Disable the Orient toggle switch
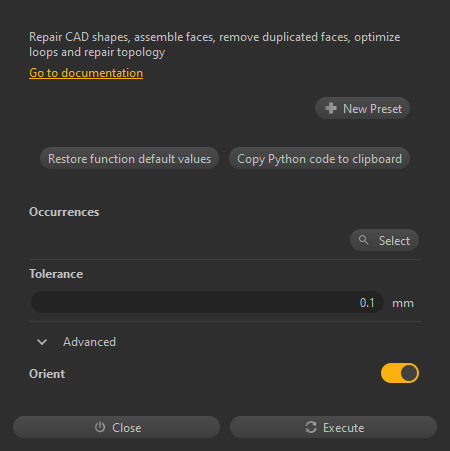The image size is (450, 451). pyautogui.click(x=400, y=373)
